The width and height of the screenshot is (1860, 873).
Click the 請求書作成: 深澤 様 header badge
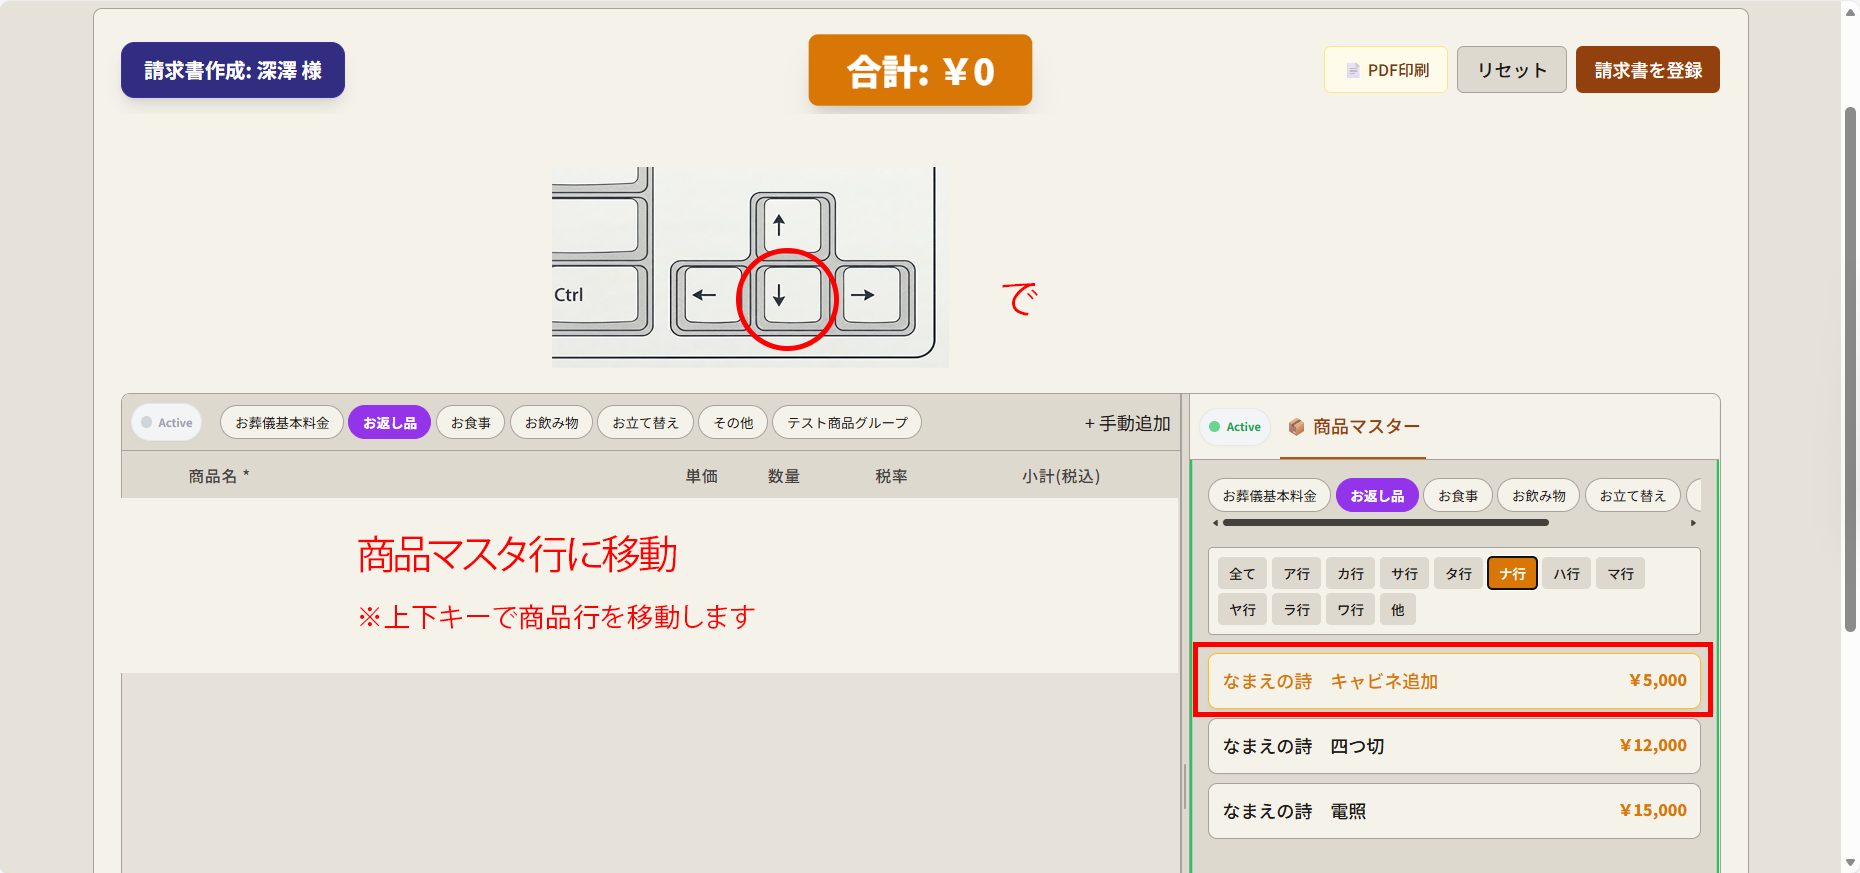coord(233,70)
